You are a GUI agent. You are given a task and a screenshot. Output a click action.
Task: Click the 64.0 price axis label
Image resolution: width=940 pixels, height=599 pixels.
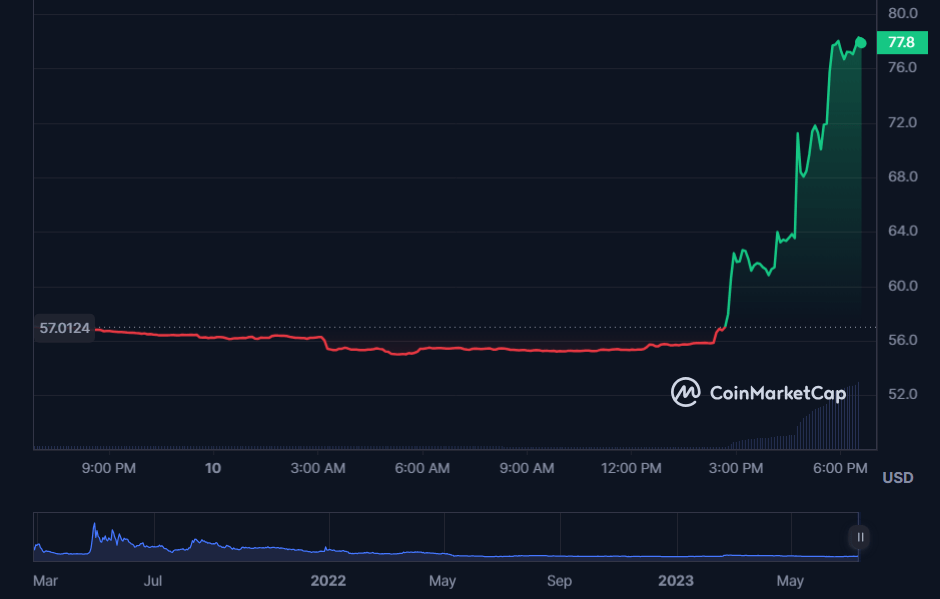(x=903, y=231)
